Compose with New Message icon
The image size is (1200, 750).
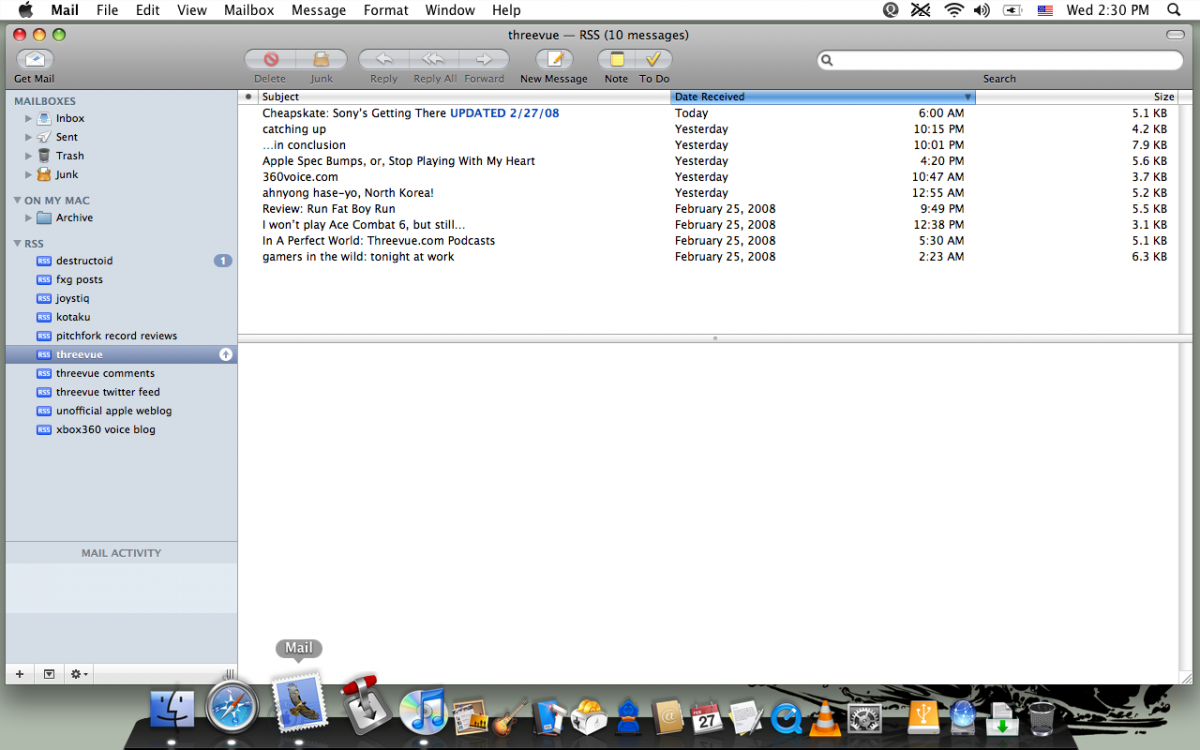pos(554,60)
